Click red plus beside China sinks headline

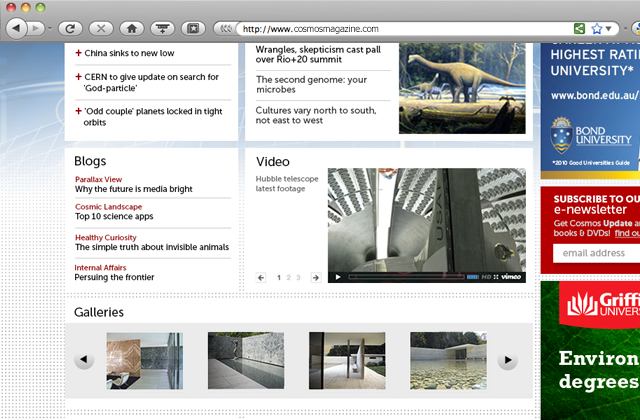78,52
